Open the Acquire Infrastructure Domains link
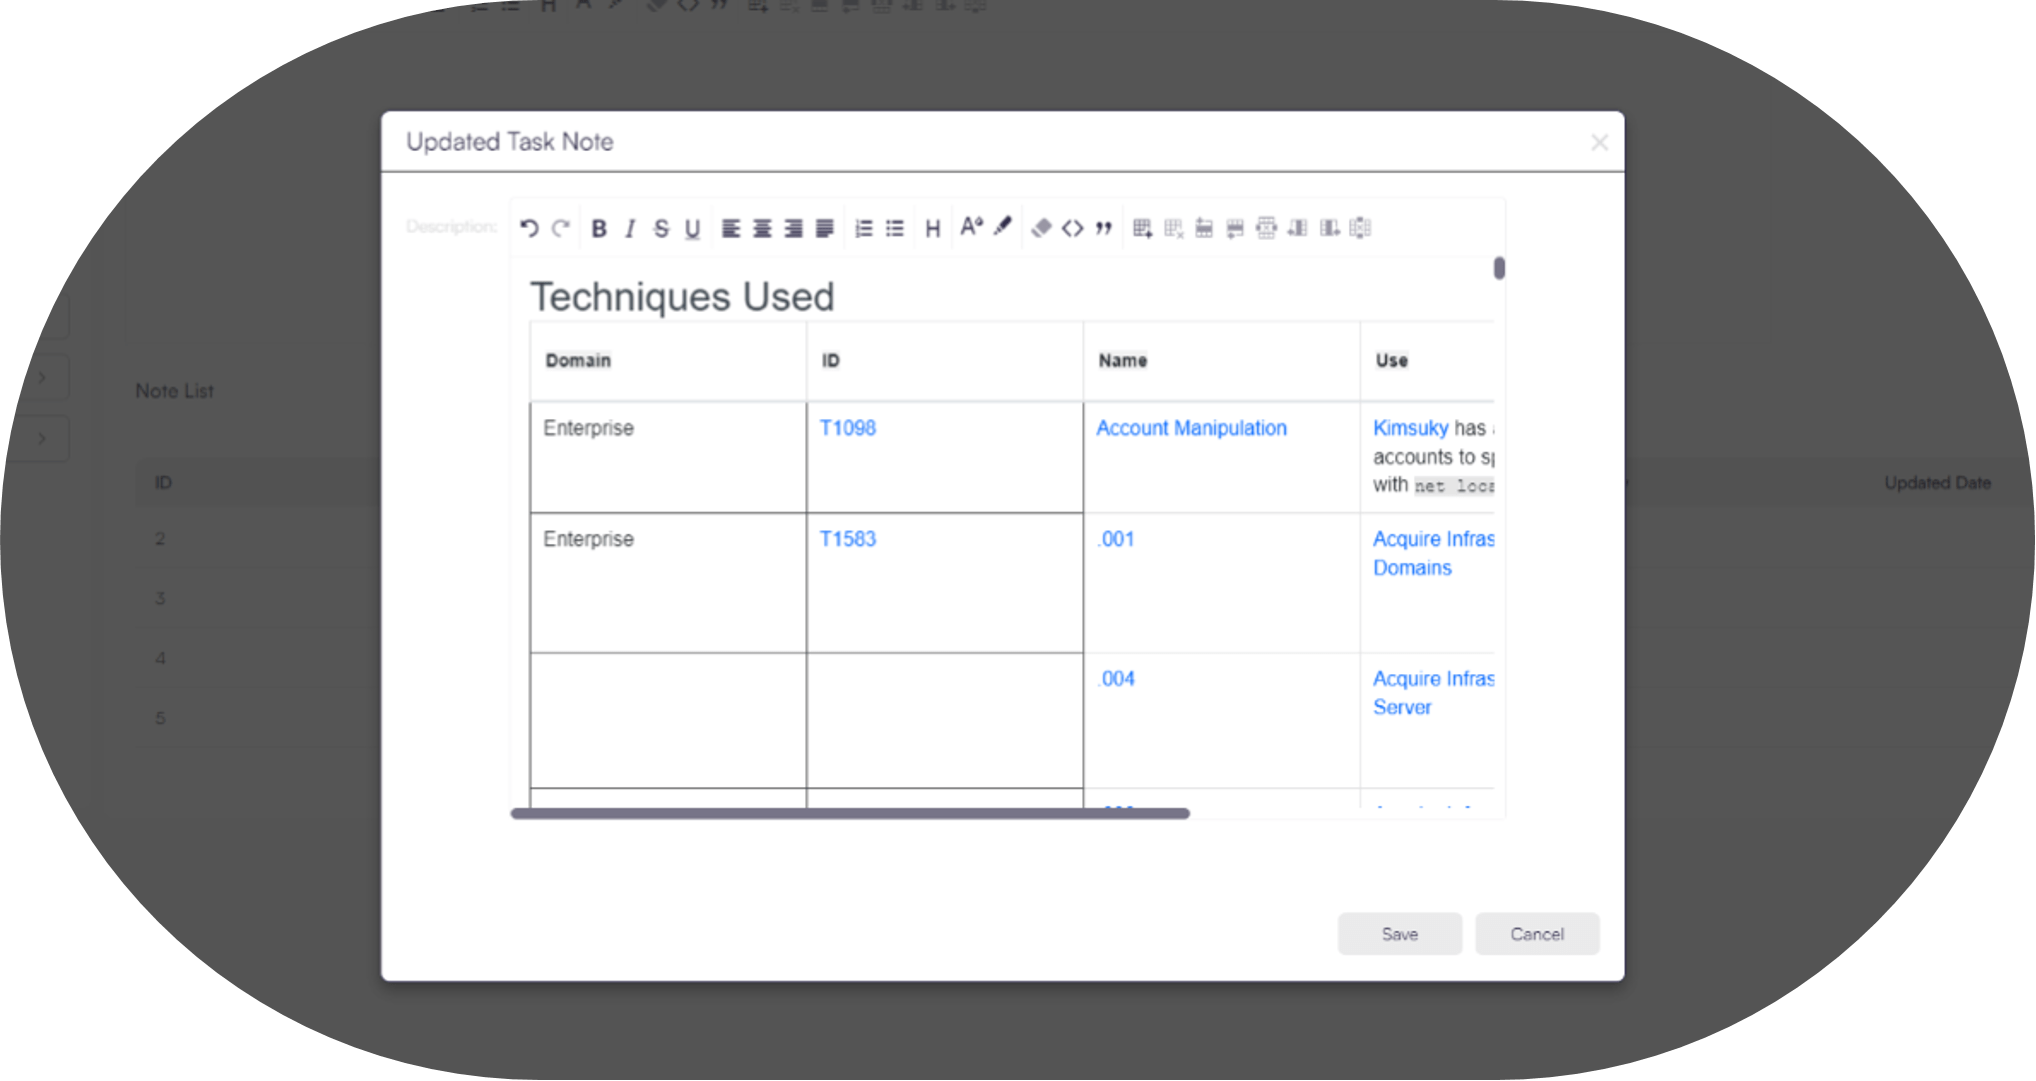 pos(1433,553)
